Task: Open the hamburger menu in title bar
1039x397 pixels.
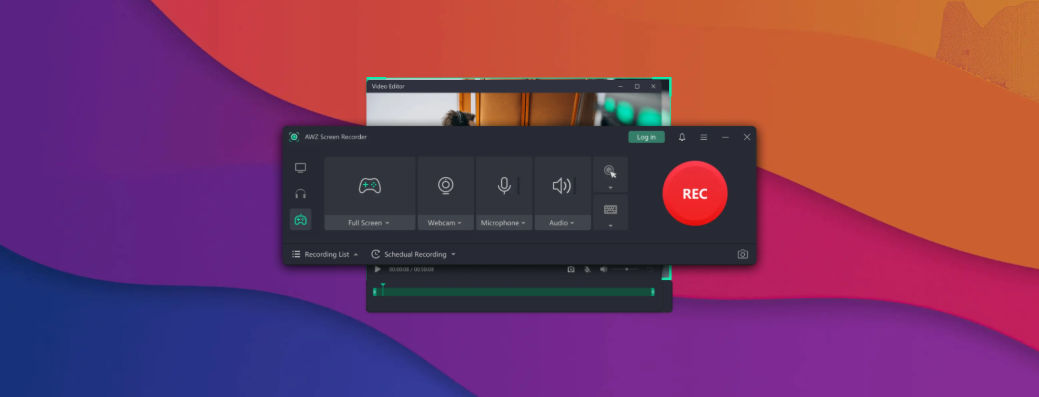Action: point(704,137)
